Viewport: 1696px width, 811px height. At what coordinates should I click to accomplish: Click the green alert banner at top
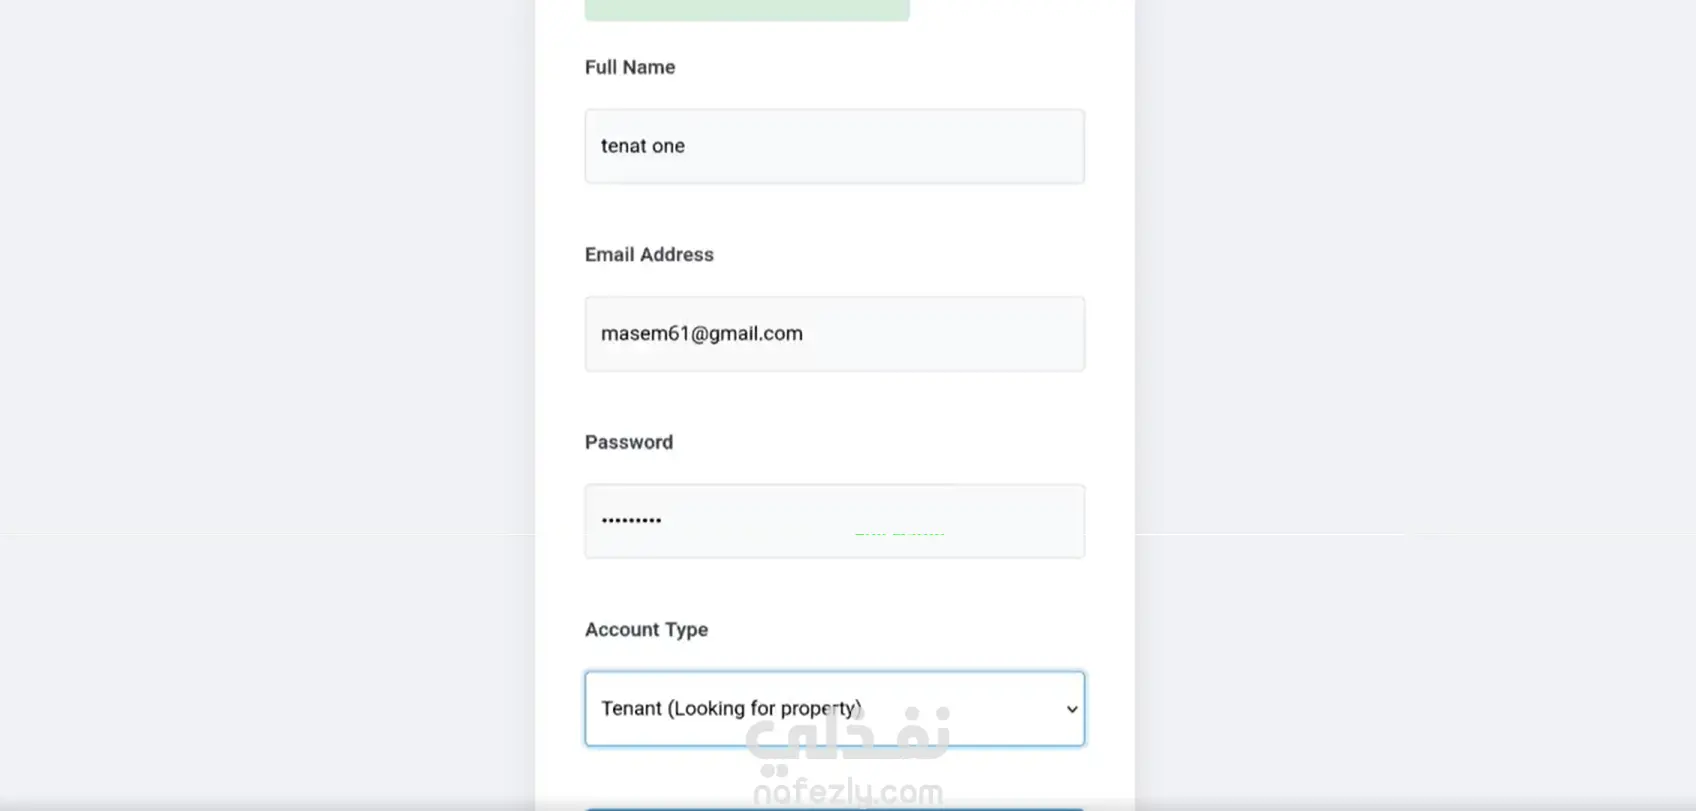pyautogui.click(x=747, y=10)
